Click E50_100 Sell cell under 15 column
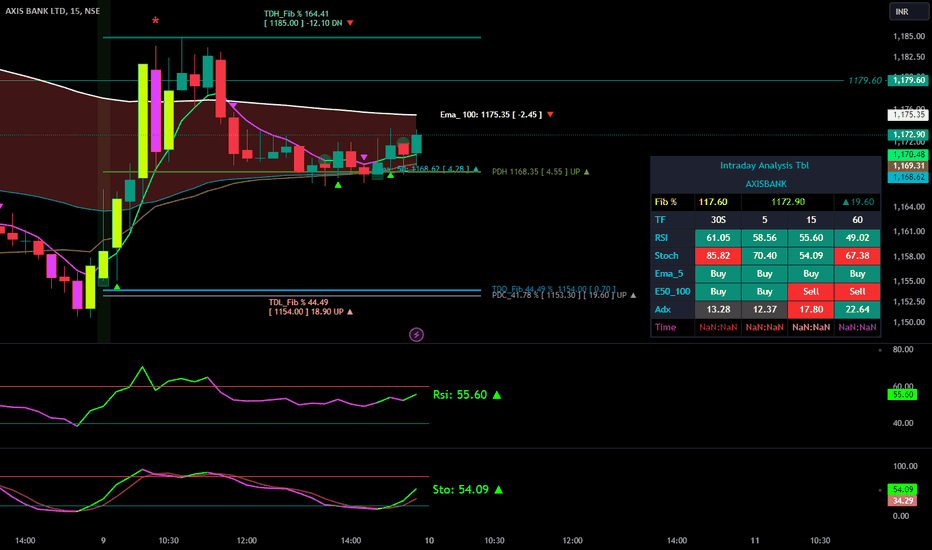932x550 pixels. click(811, 291)
